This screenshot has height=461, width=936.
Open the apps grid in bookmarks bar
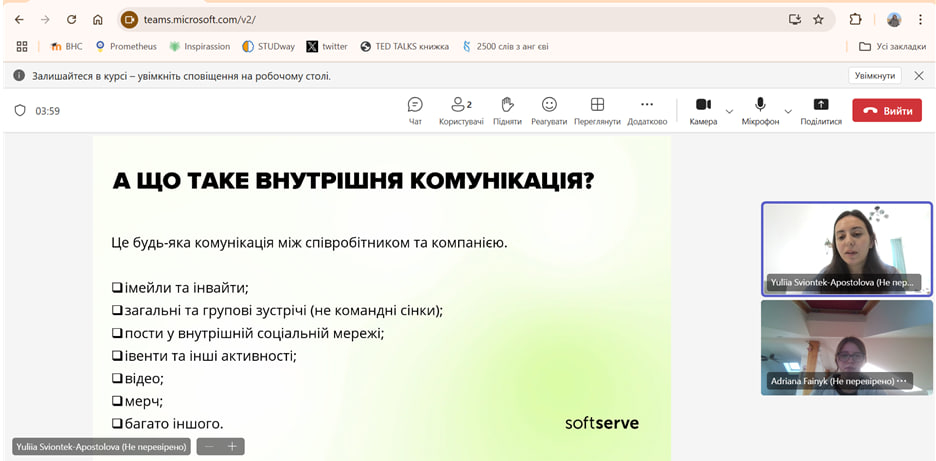tap(22, 47)
